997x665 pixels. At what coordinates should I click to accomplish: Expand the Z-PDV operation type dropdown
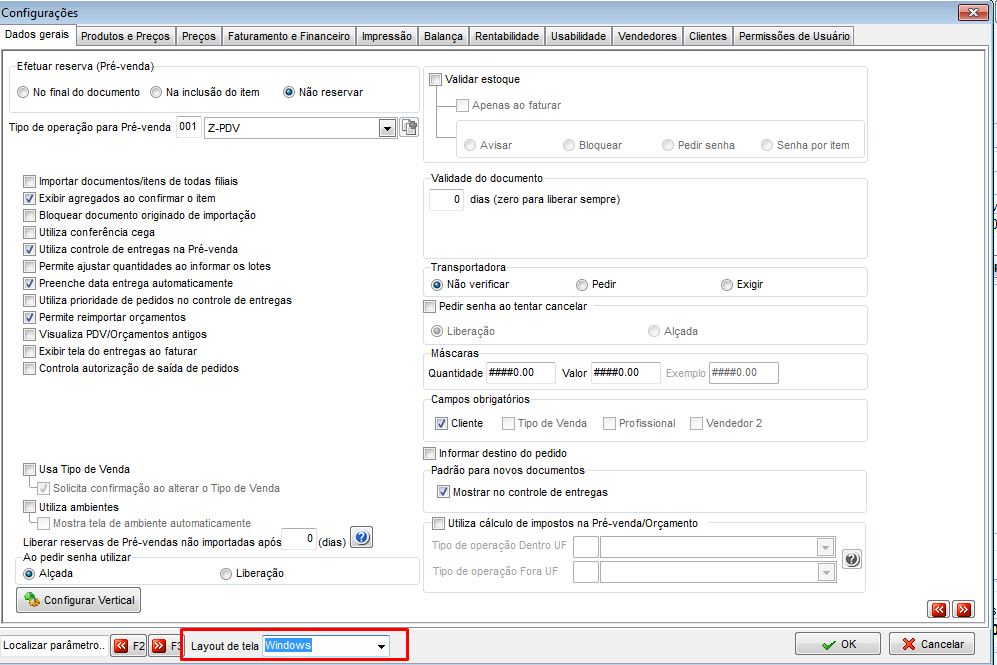387,128
